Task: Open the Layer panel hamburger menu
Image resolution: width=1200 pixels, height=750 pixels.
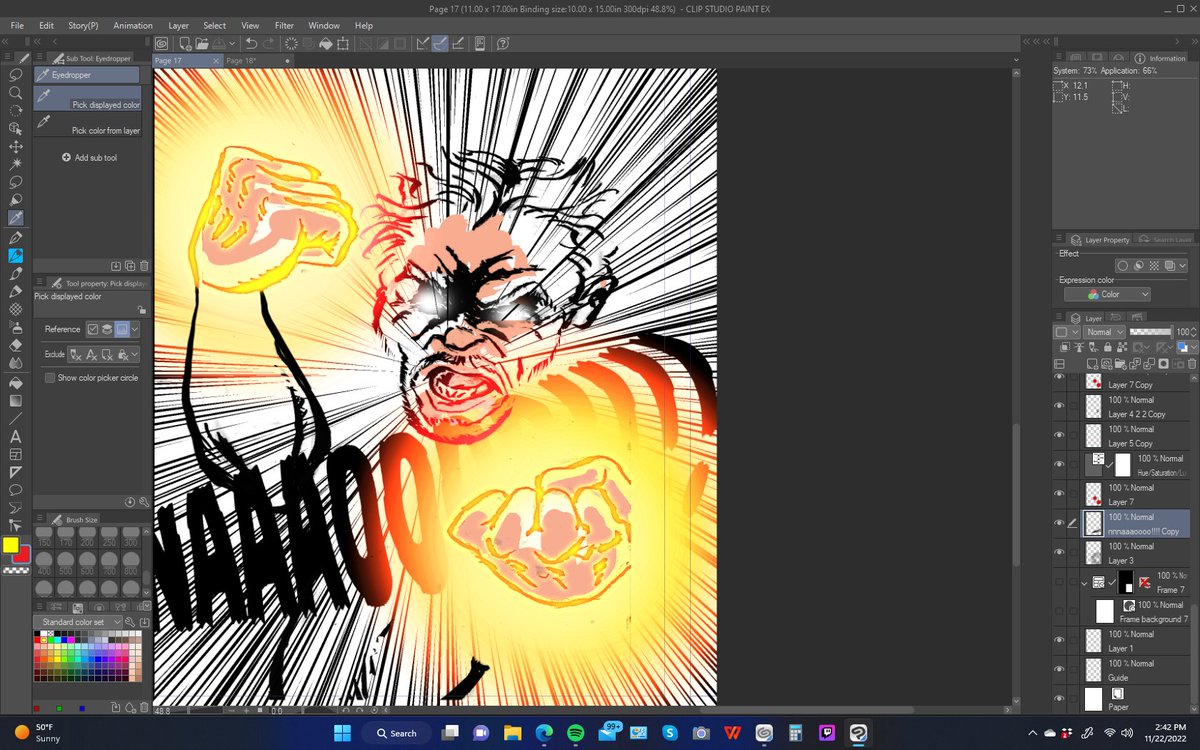Action: click(x=1059, y=318)
